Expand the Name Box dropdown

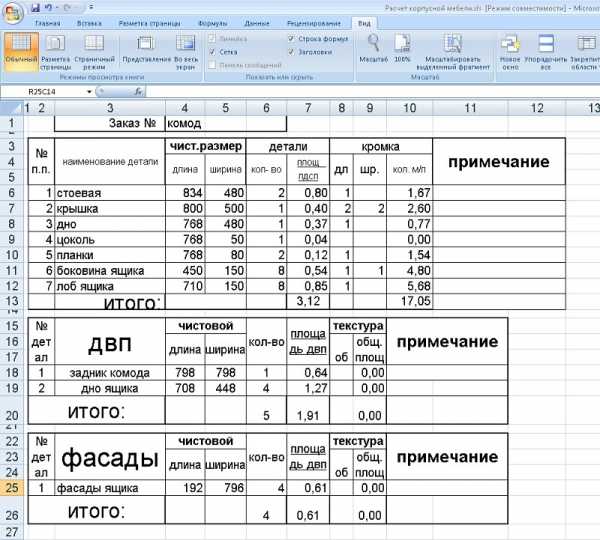89,91
